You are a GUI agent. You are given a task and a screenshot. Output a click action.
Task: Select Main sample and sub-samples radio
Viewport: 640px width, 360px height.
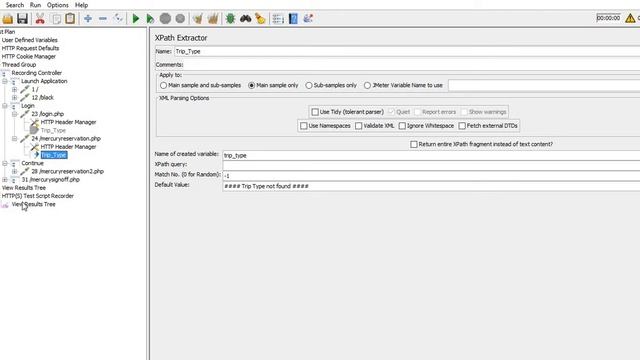click(164, 85)
